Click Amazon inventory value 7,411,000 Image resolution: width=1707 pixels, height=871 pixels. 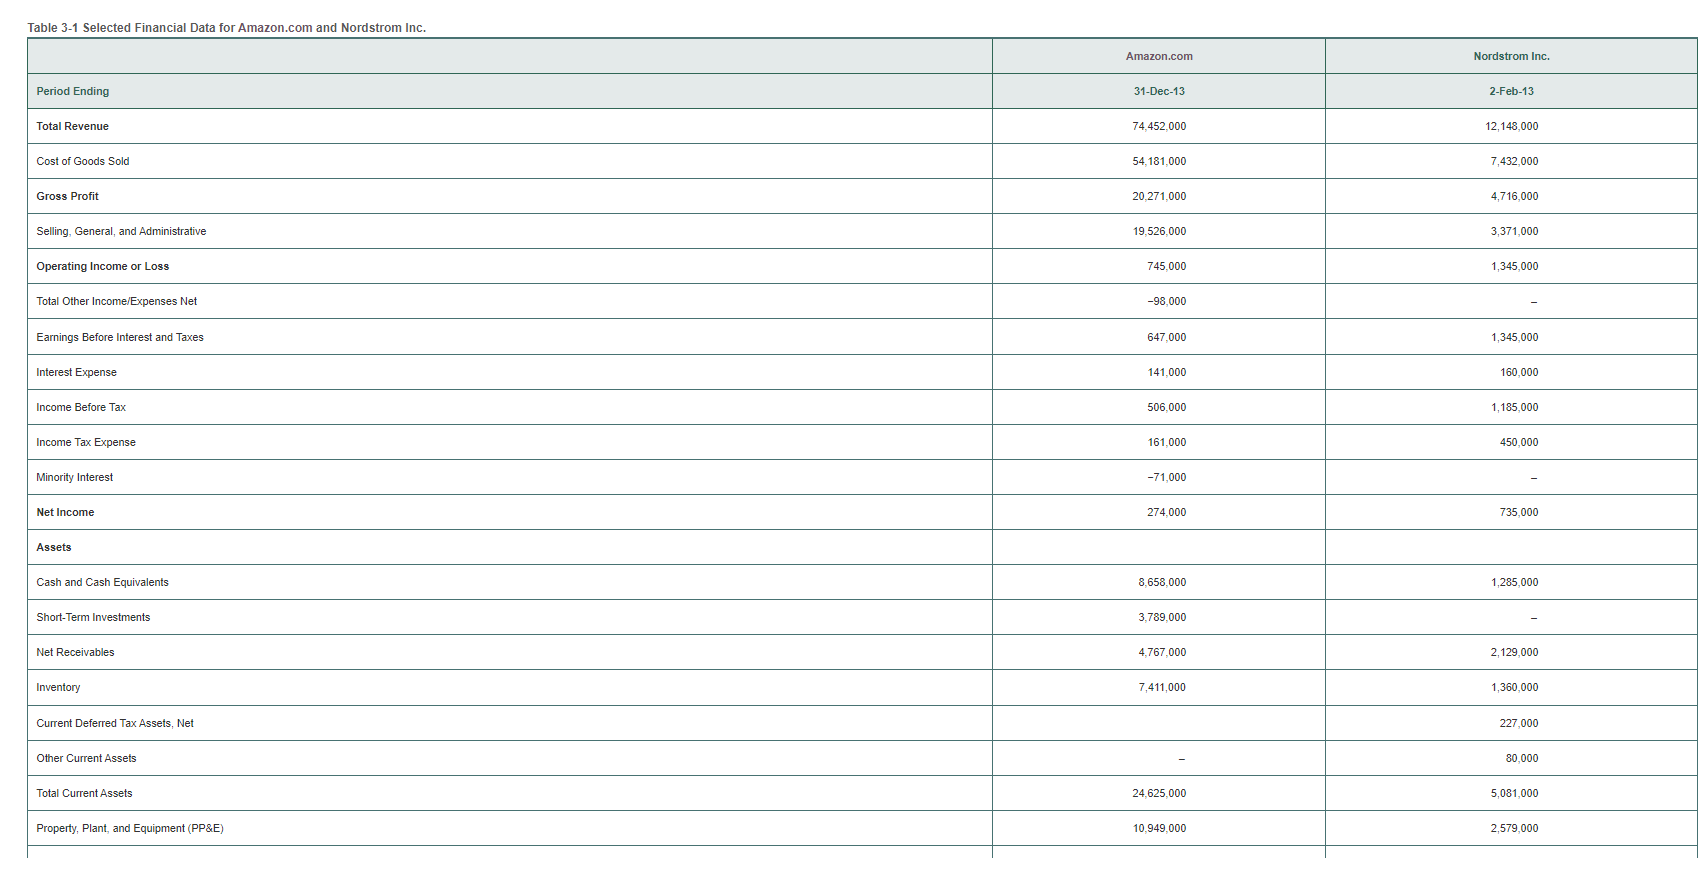click(x=1162, y=687)
